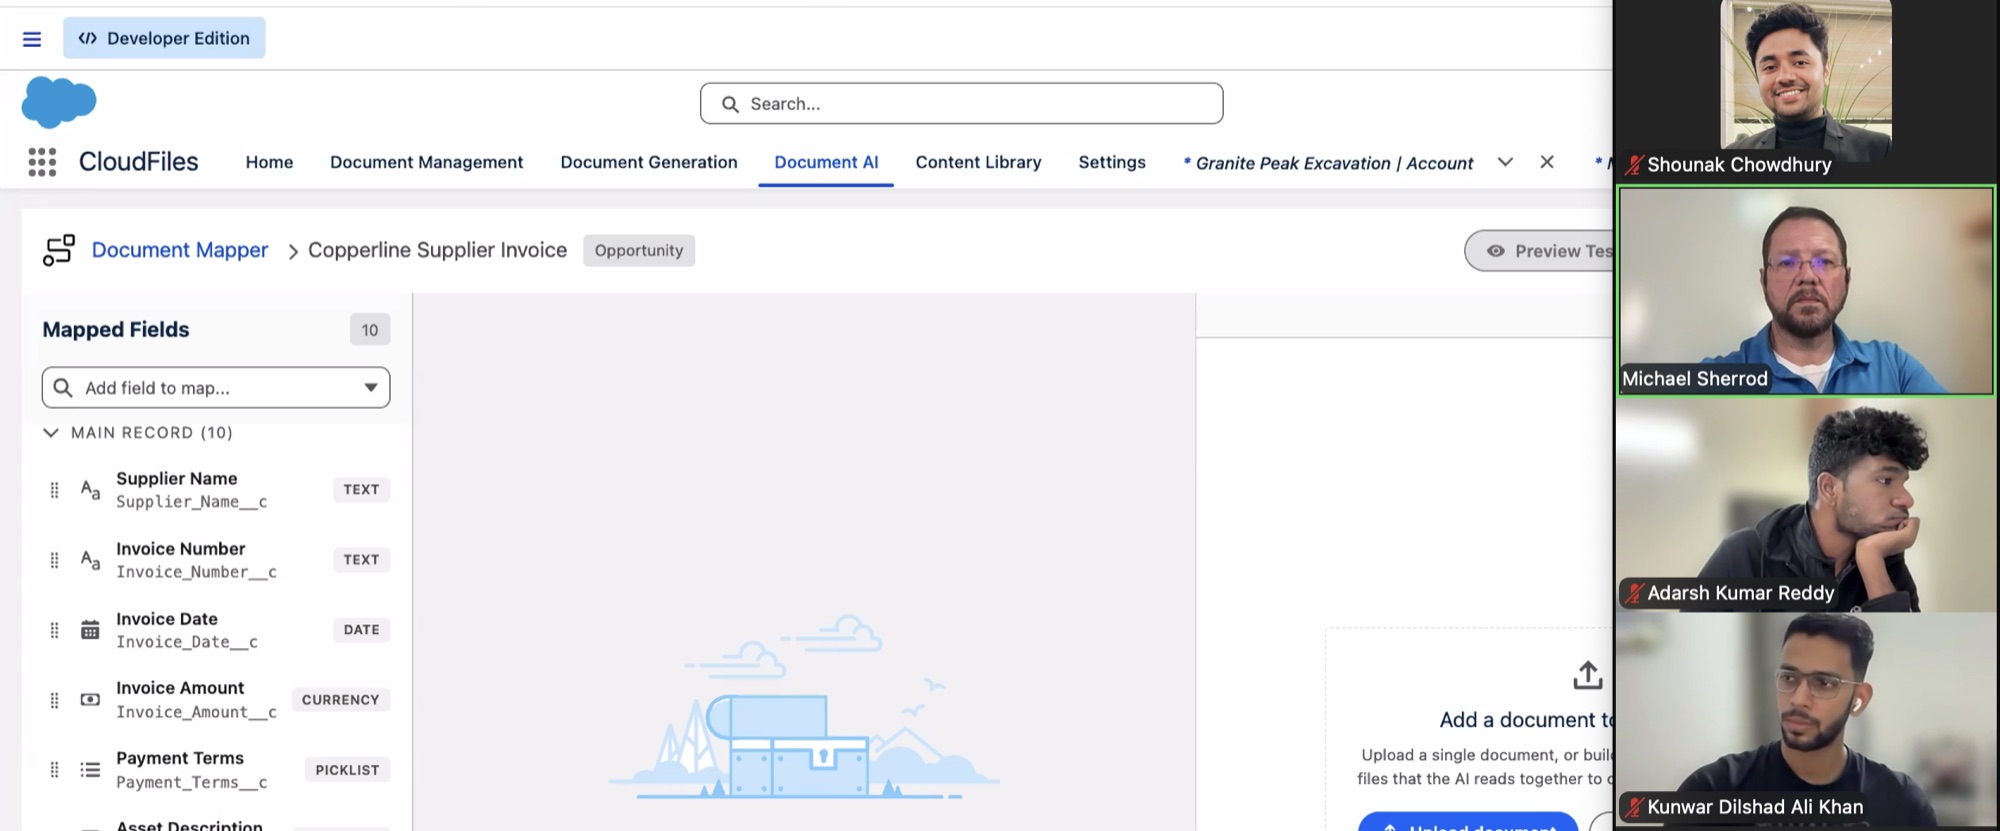2000x831 pixels.
Task: Close the Granite Peak Excavation tab
Action: click(1547, 162)
